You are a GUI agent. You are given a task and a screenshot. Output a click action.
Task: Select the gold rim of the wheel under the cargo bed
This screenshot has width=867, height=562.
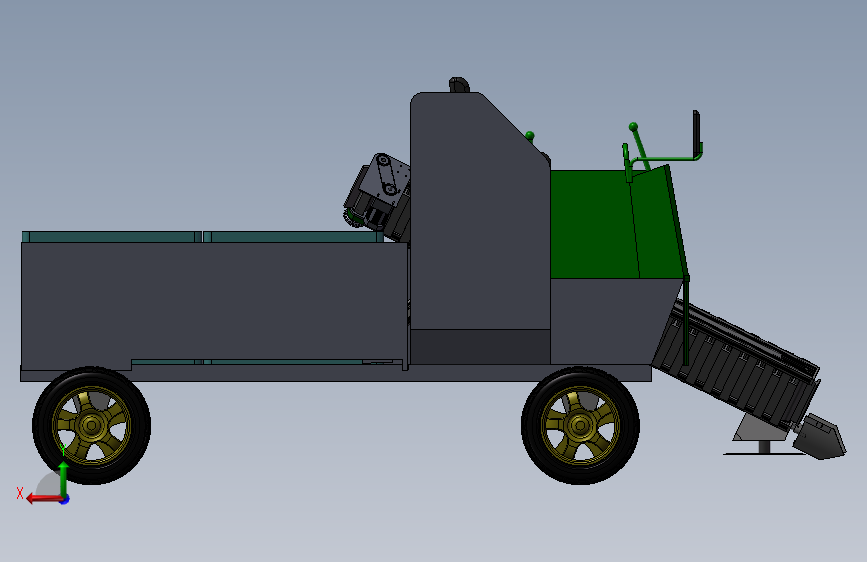pos(91,425)
